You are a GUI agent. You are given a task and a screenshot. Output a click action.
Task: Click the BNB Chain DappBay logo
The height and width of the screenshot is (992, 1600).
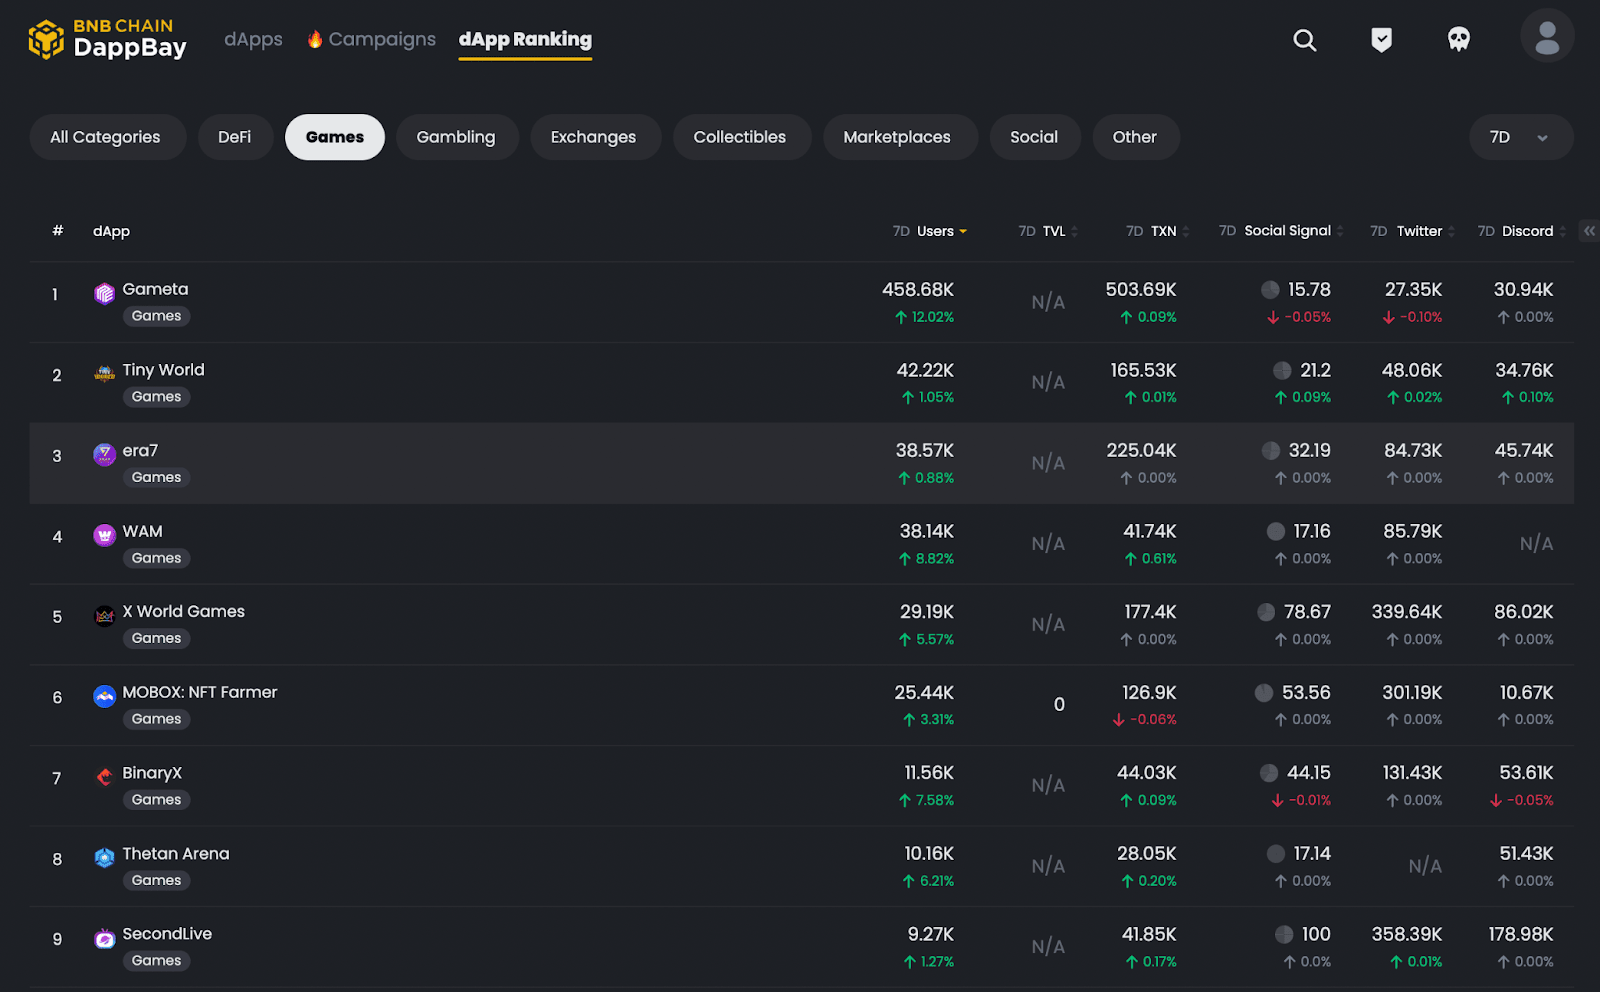tap(107, 39)
